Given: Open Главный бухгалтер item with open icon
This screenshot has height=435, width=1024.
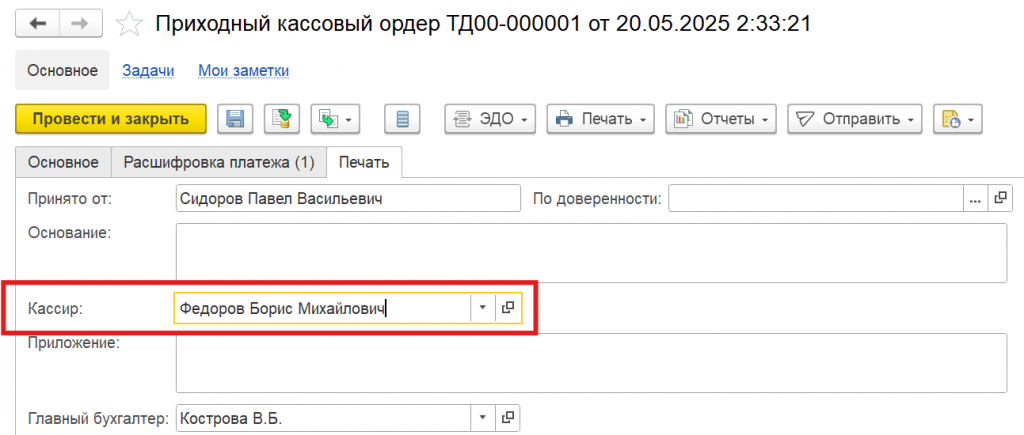Looking at the screenshot, I should [508, 417].
